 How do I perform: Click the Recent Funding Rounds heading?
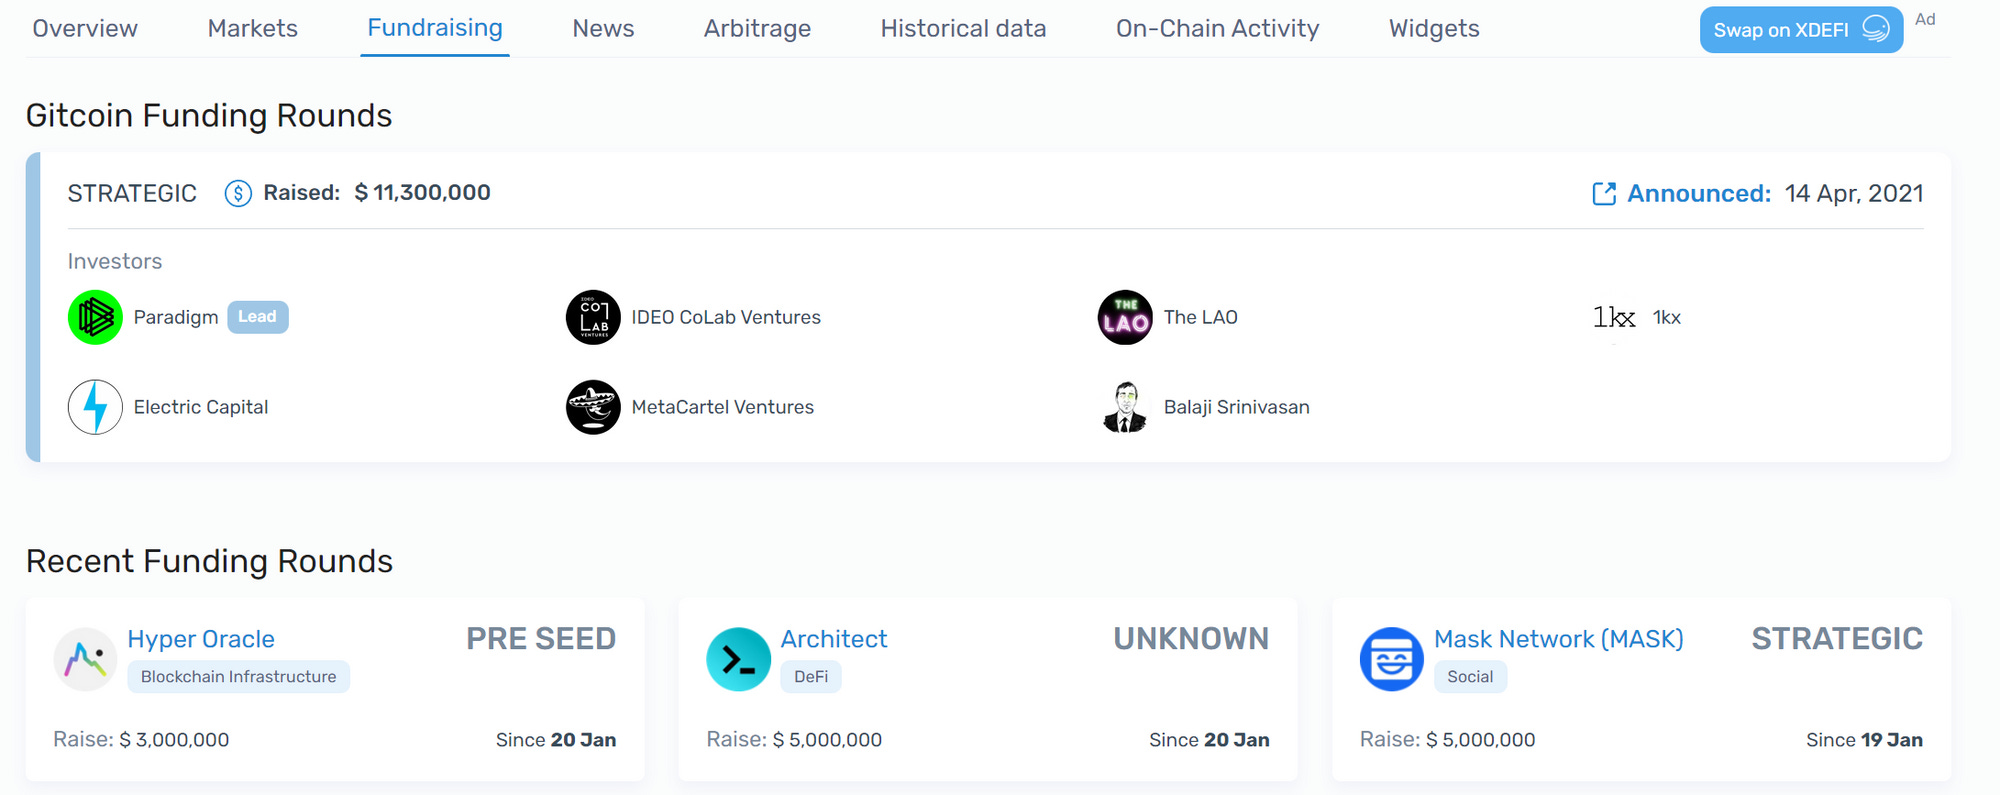pyautogui.click(x=209, y=561)
